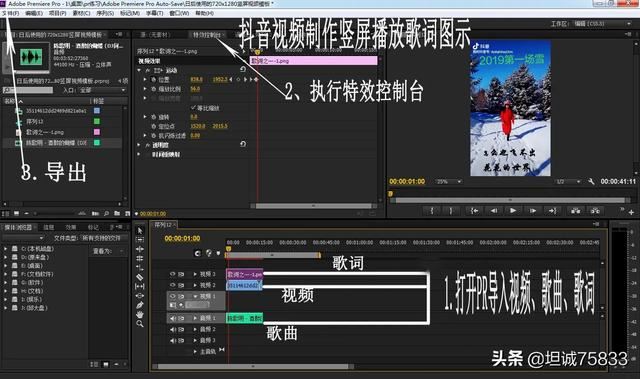Toggle the 缩放比例 stopwatch animation
Image resolution: width=640 pixels, height=379 pixels.
pos(154,89)
